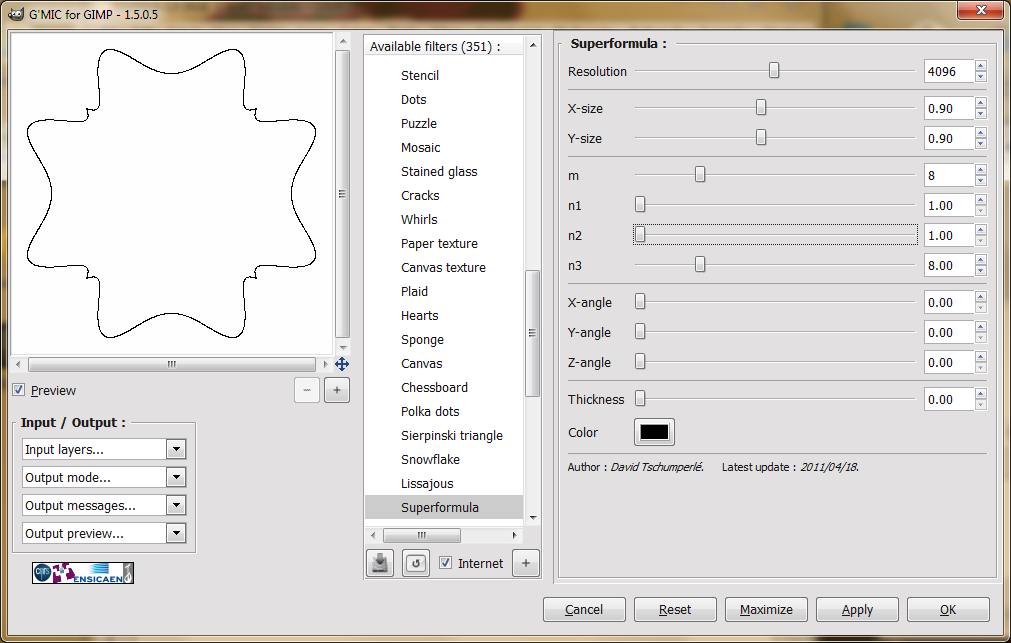Click the Resolution value field
The height and width of the screenshot is (643, 1011).
[x=948, y=72]
